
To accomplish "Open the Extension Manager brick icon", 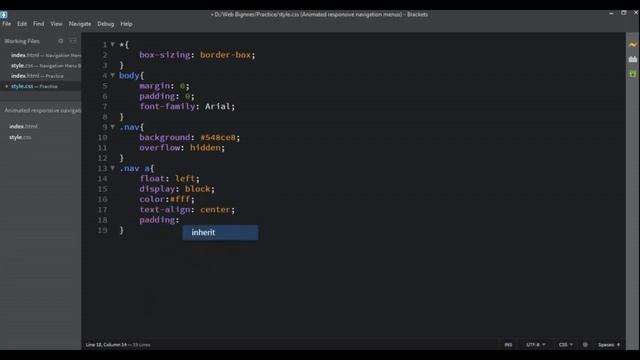I will 633,59.
